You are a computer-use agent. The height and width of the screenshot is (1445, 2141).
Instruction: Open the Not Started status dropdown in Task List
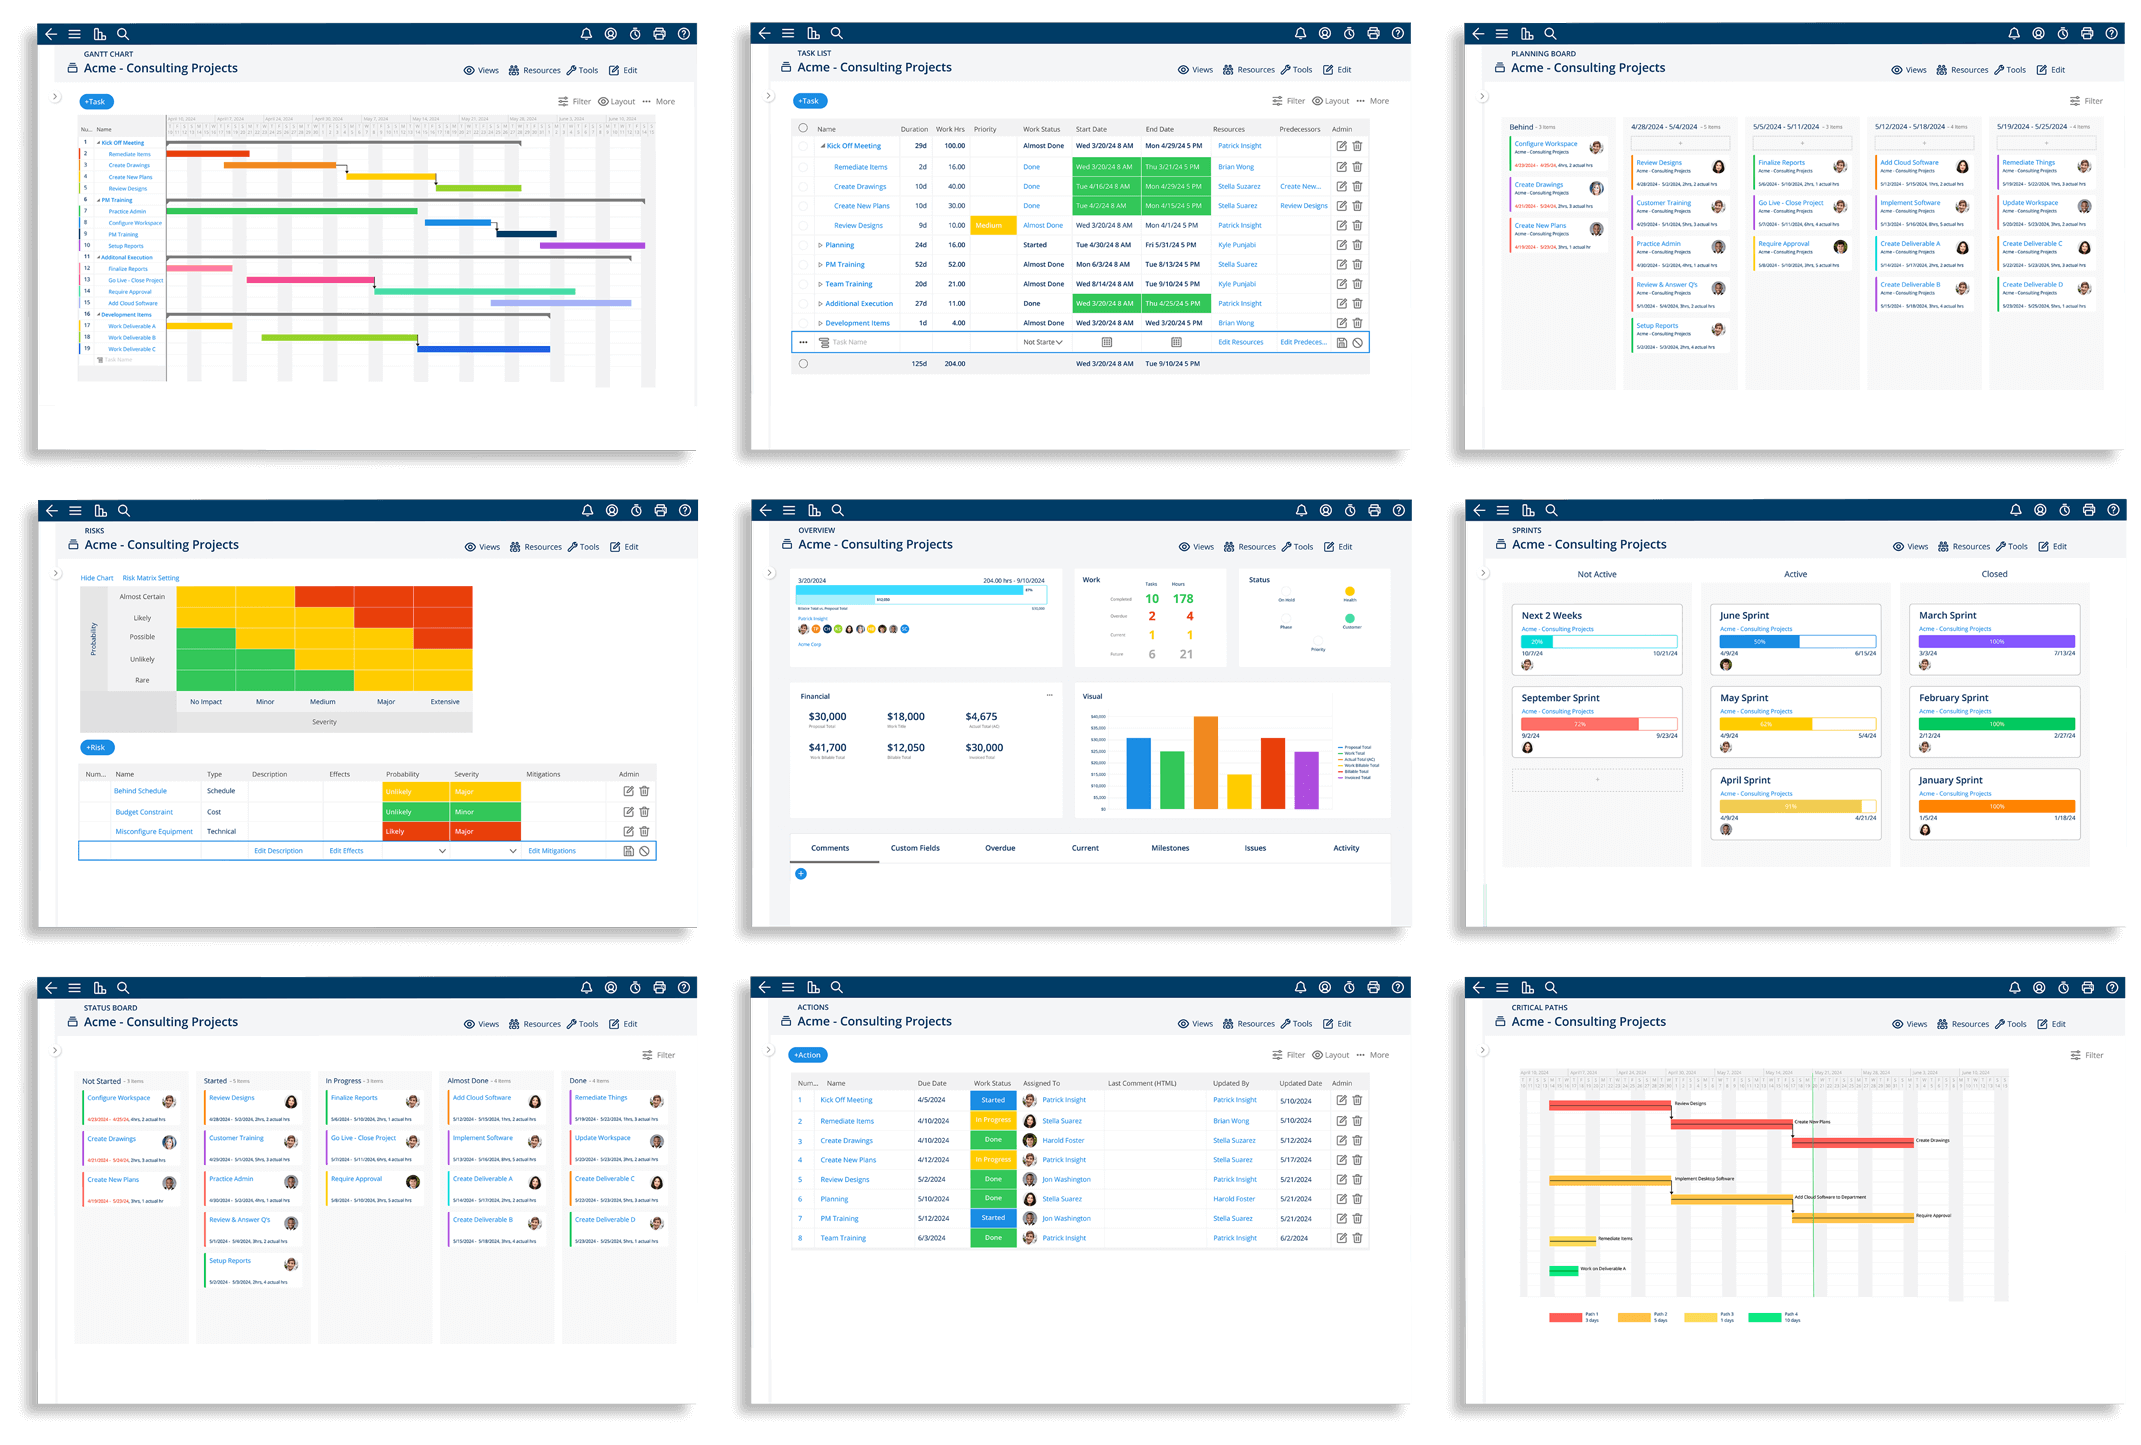tap(1043, 342)
